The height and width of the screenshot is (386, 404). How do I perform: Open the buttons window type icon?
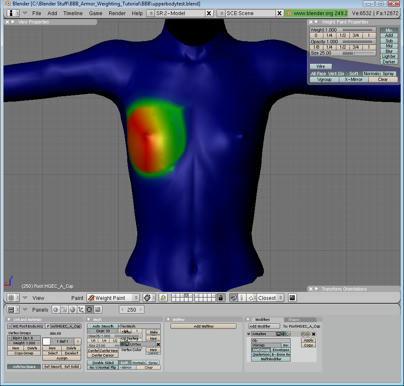pos(12,310)
